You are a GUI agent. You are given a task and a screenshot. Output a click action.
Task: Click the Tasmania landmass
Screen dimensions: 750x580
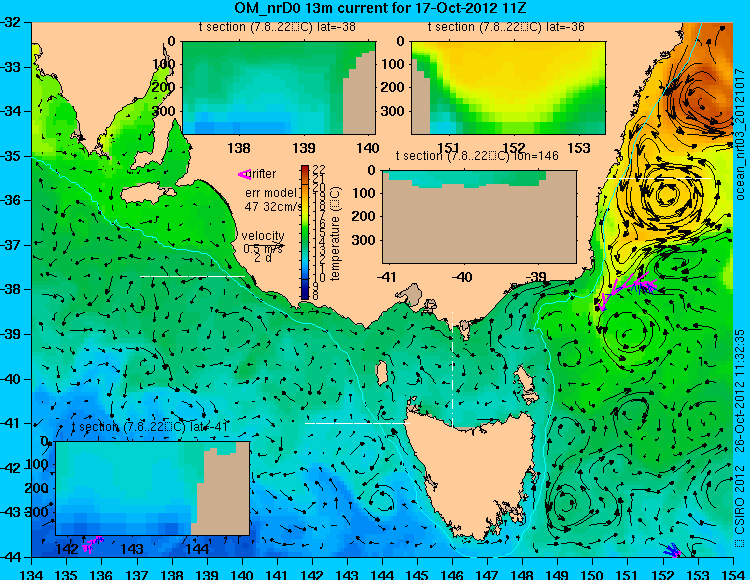pyautogui.click(x=474, y=473)
